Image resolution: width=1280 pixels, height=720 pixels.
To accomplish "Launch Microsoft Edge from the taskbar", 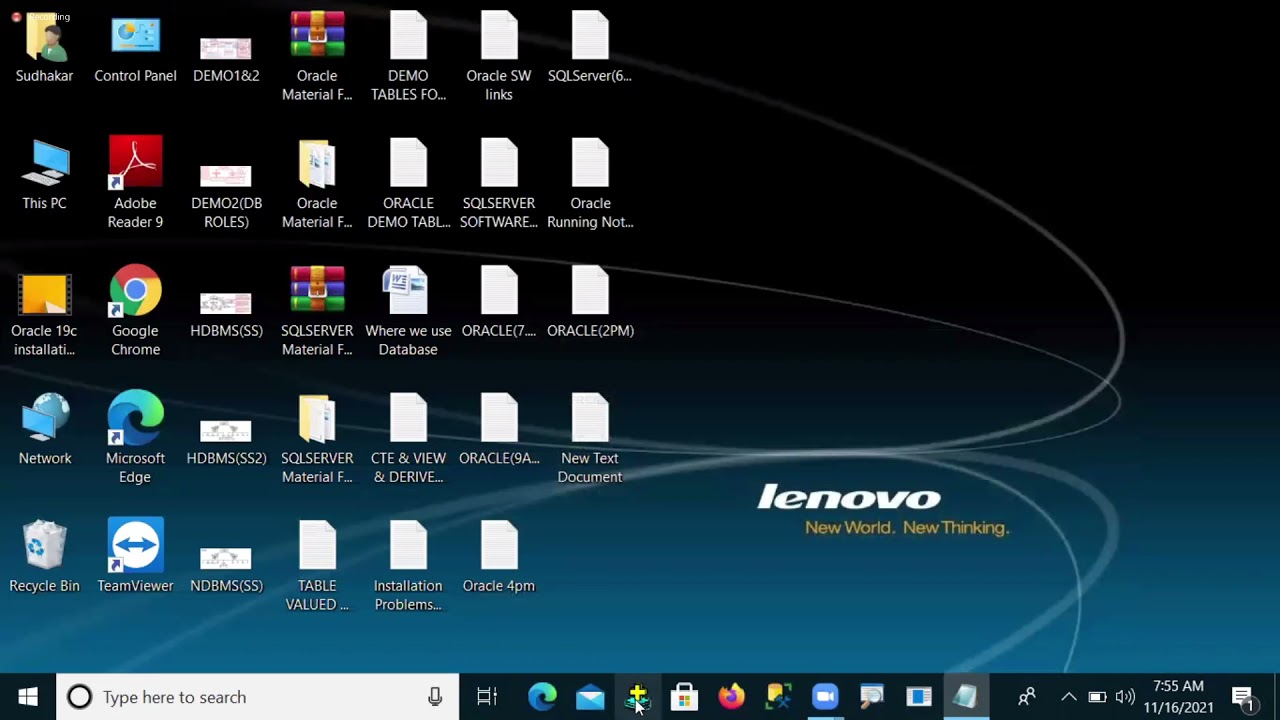I will [x=542, y=697].
